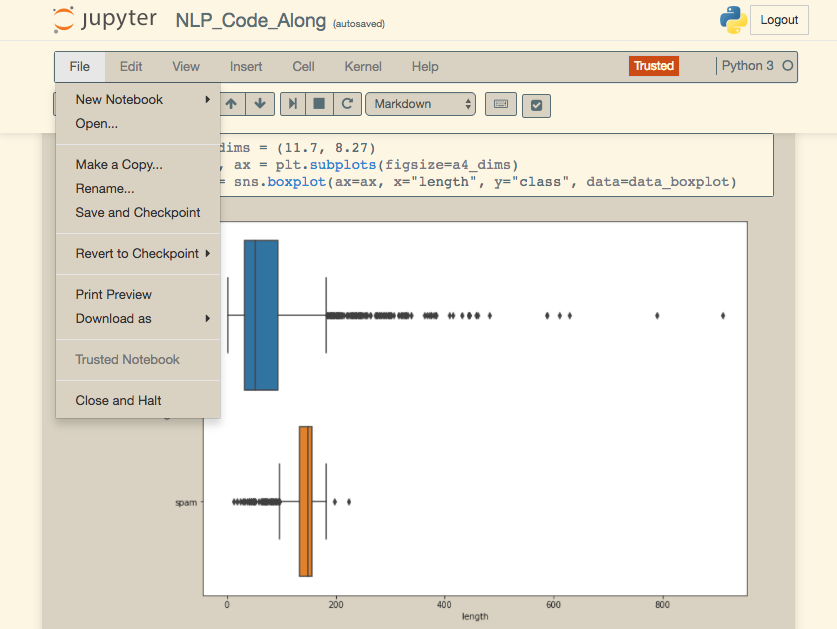Move the selected cell up
This screenshot has height=629, width=837.
[x=231, y=104]
